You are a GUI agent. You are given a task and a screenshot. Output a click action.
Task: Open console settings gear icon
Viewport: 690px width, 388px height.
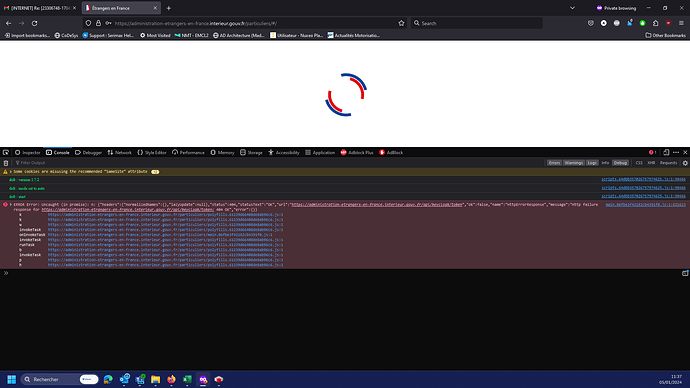pyautogui.click(x=685, y=163)
